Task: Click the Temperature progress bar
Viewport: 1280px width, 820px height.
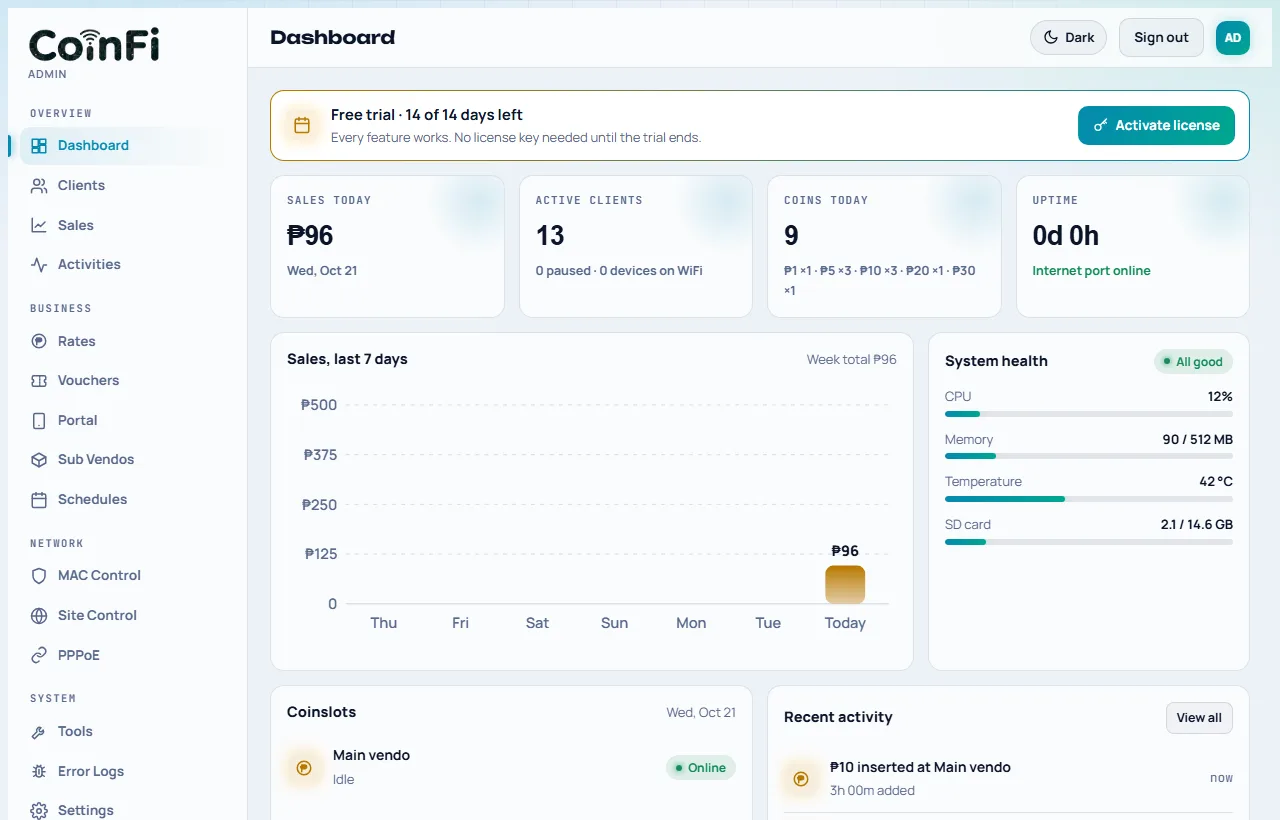Action: (1089, 499)
